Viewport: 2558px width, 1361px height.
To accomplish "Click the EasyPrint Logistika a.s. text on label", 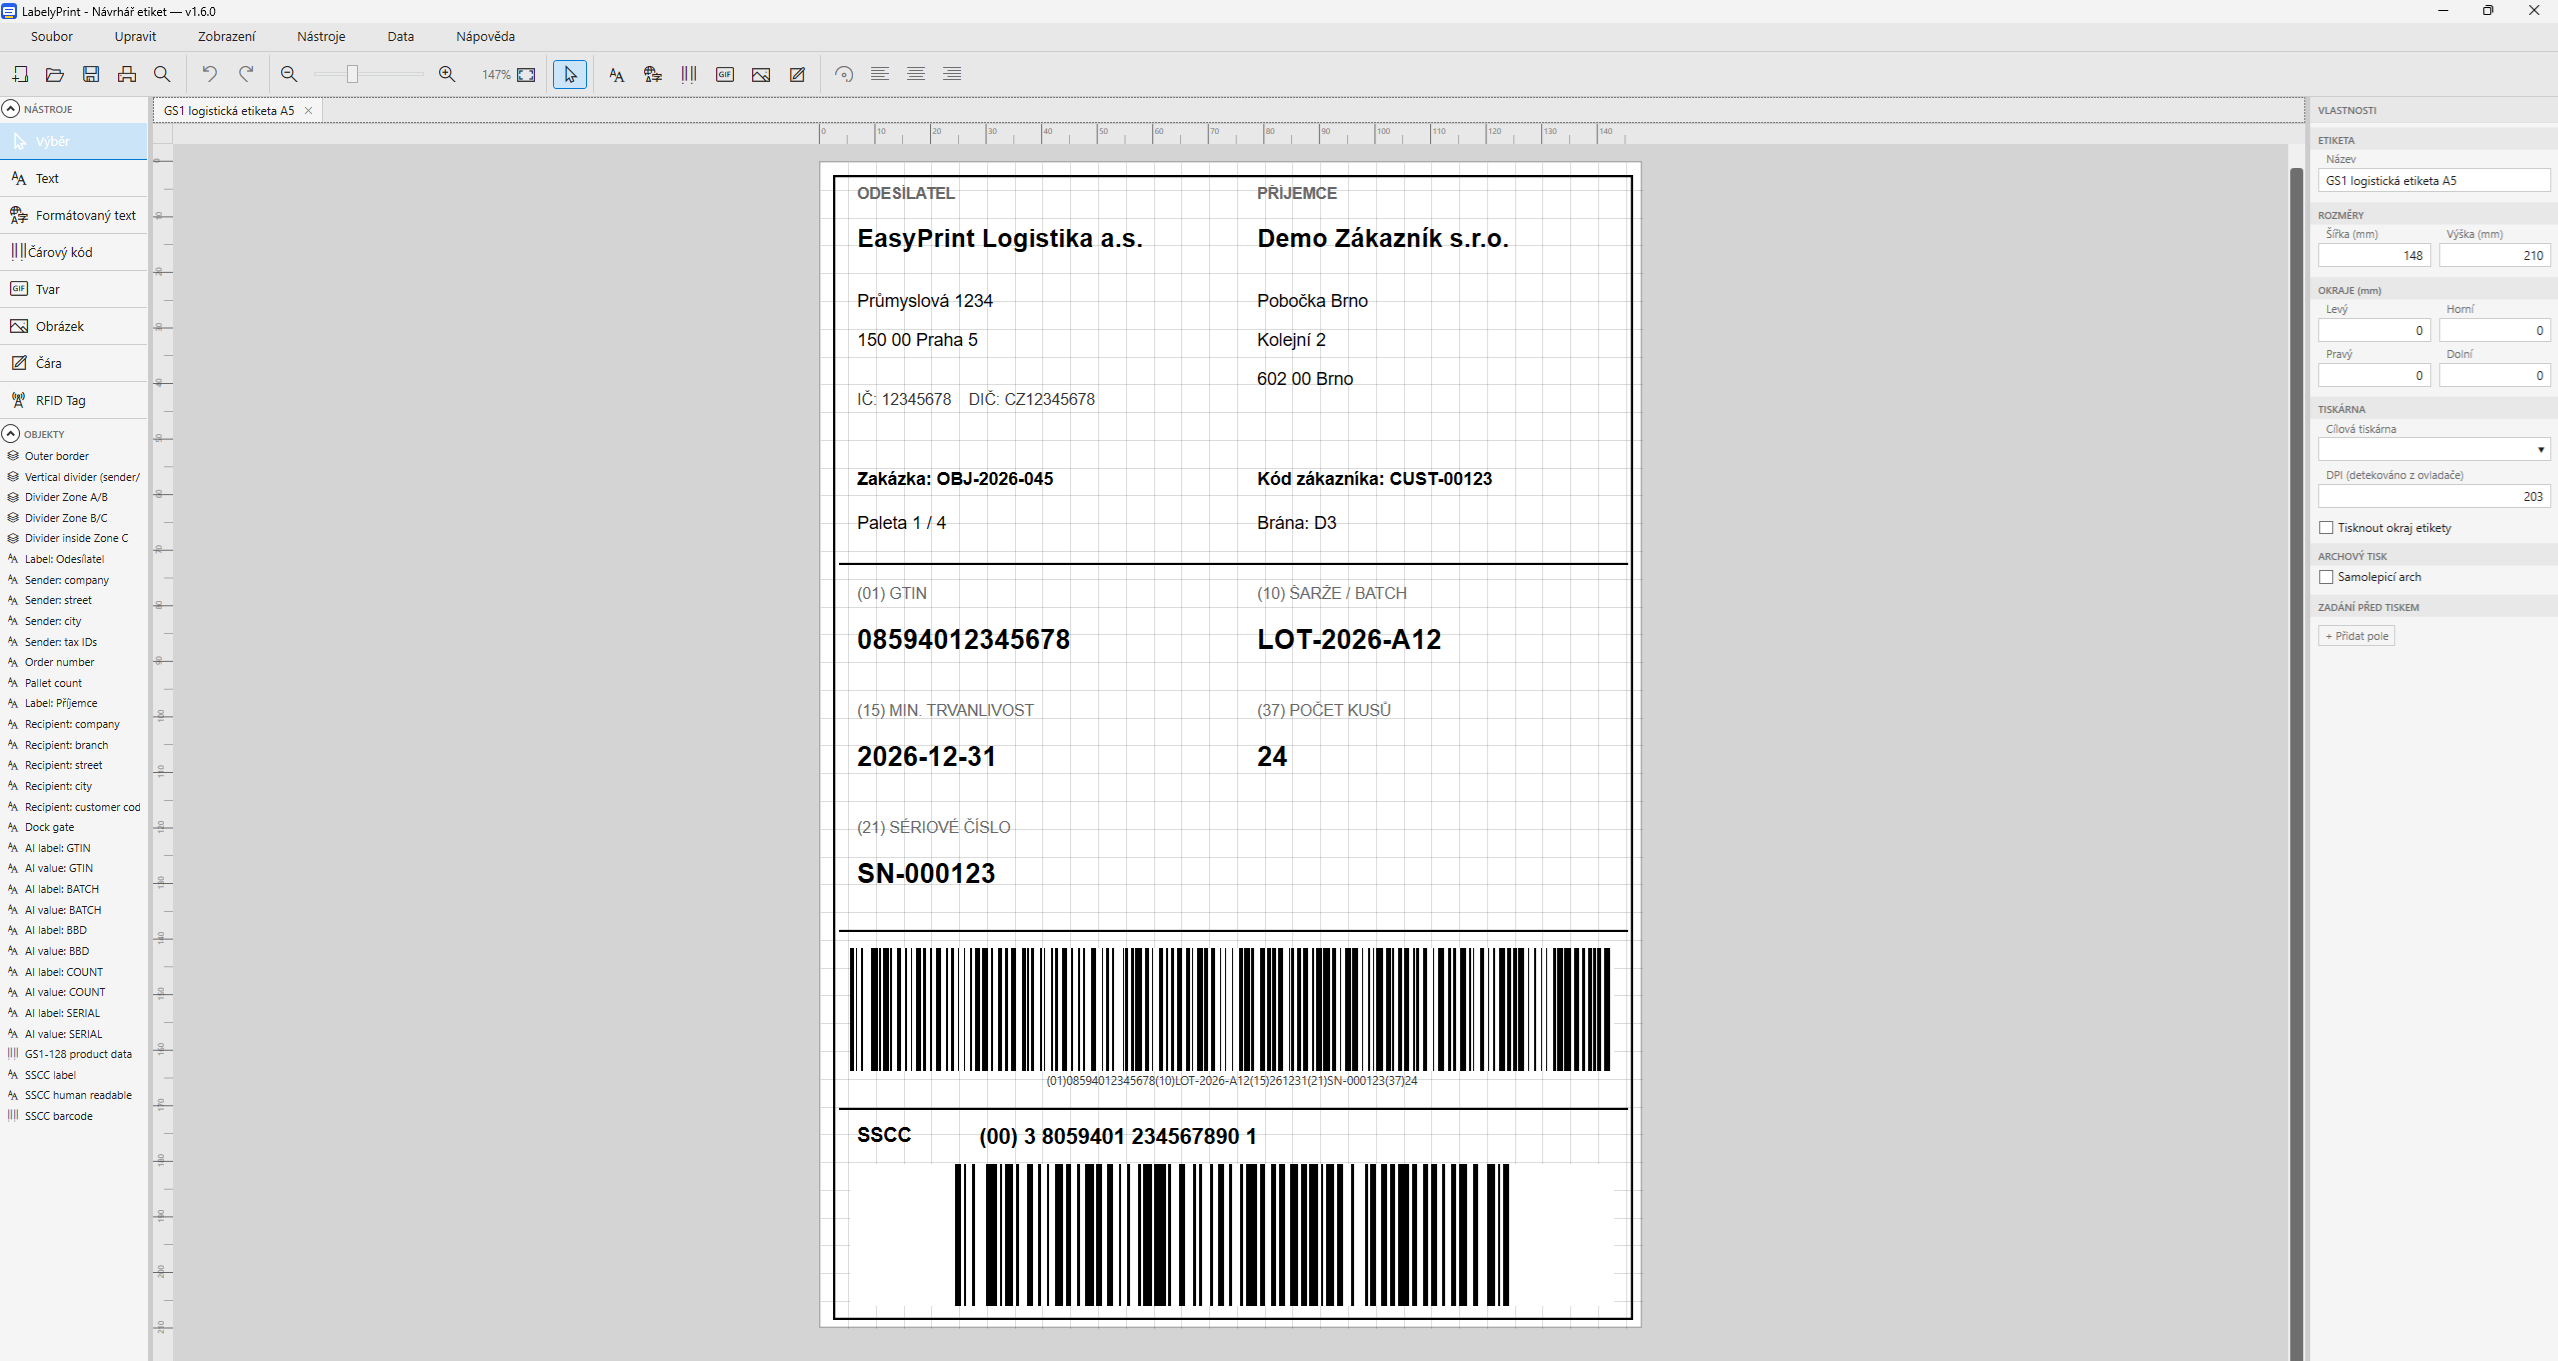I will point(999,238).
